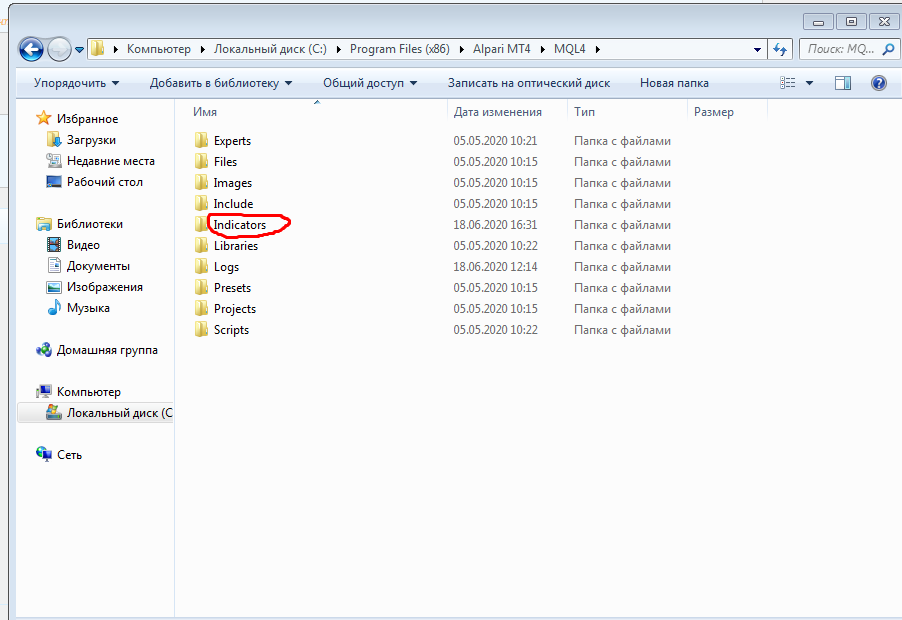Go back with the blue Back arrow
Image resolution: width=902 pixels, height=620 pixels.
click(31, 49)
